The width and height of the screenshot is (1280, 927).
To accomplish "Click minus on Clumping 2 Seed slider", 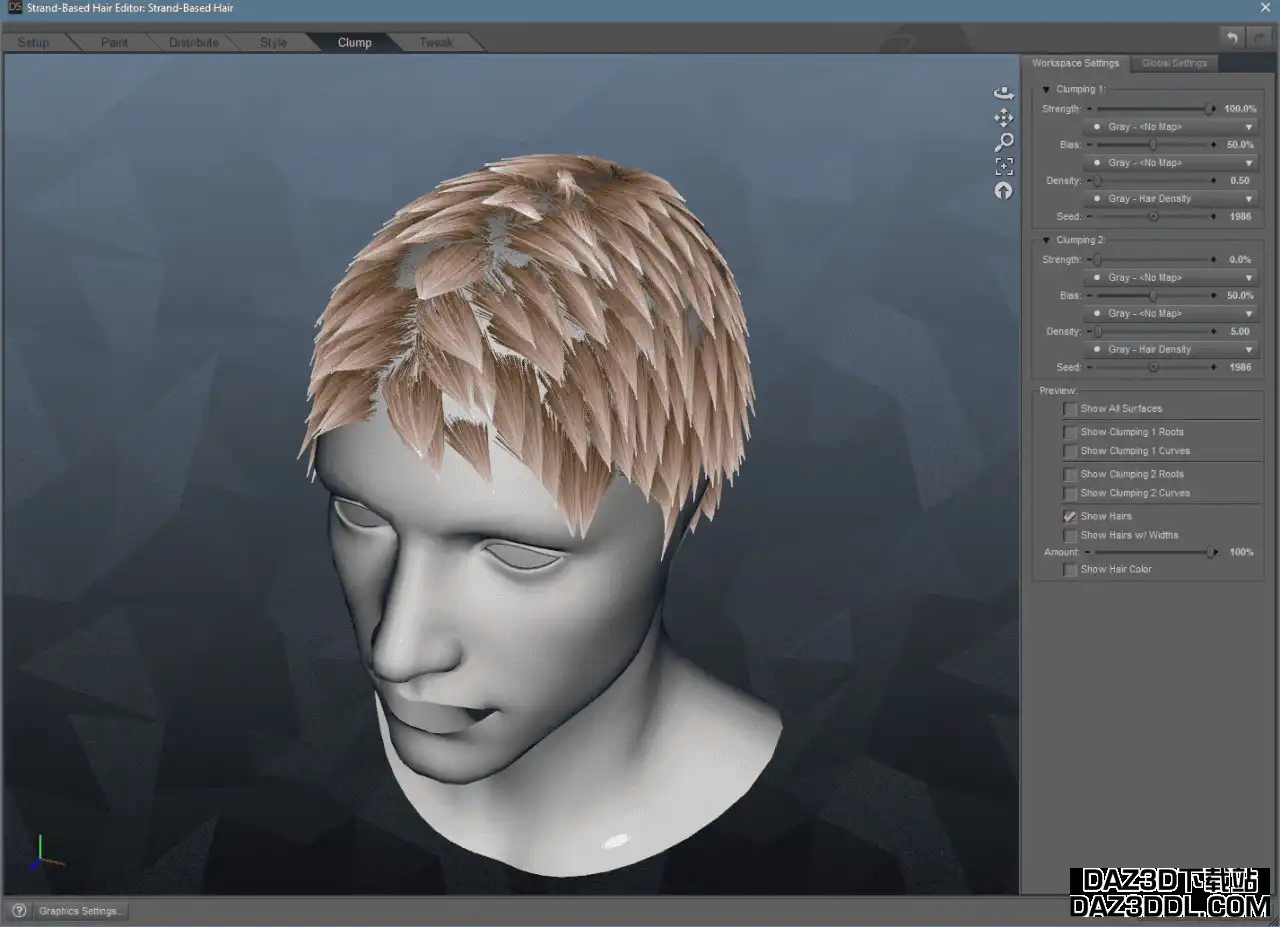I will (1091, 367).
